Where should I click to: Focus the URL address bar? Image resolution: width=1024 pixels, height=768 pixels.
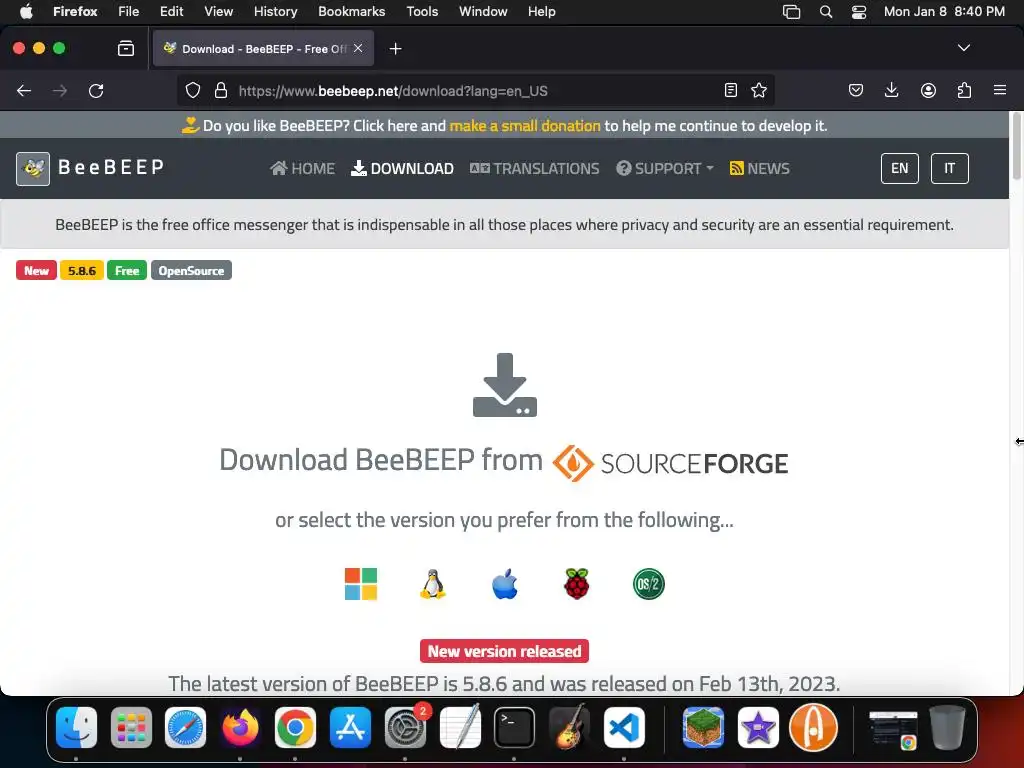475,91
